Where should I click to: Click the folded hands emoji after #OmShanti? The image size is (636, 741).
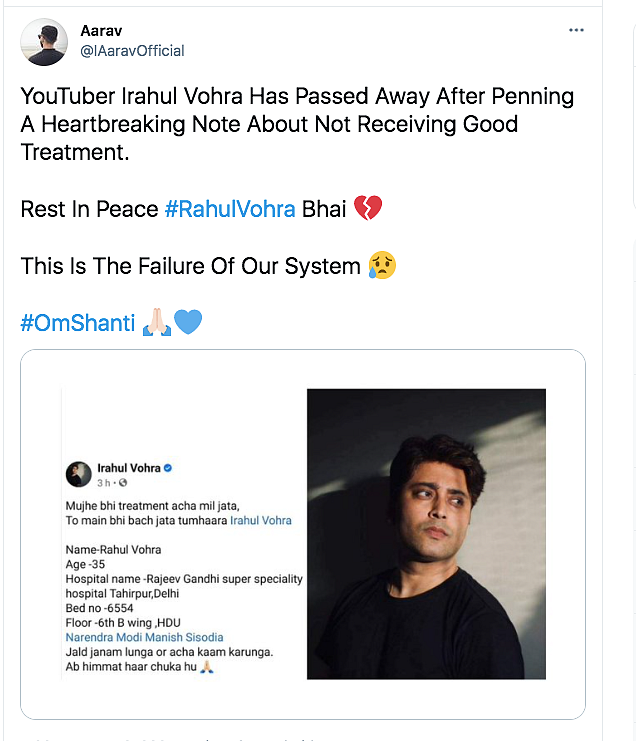pos(157,322)
